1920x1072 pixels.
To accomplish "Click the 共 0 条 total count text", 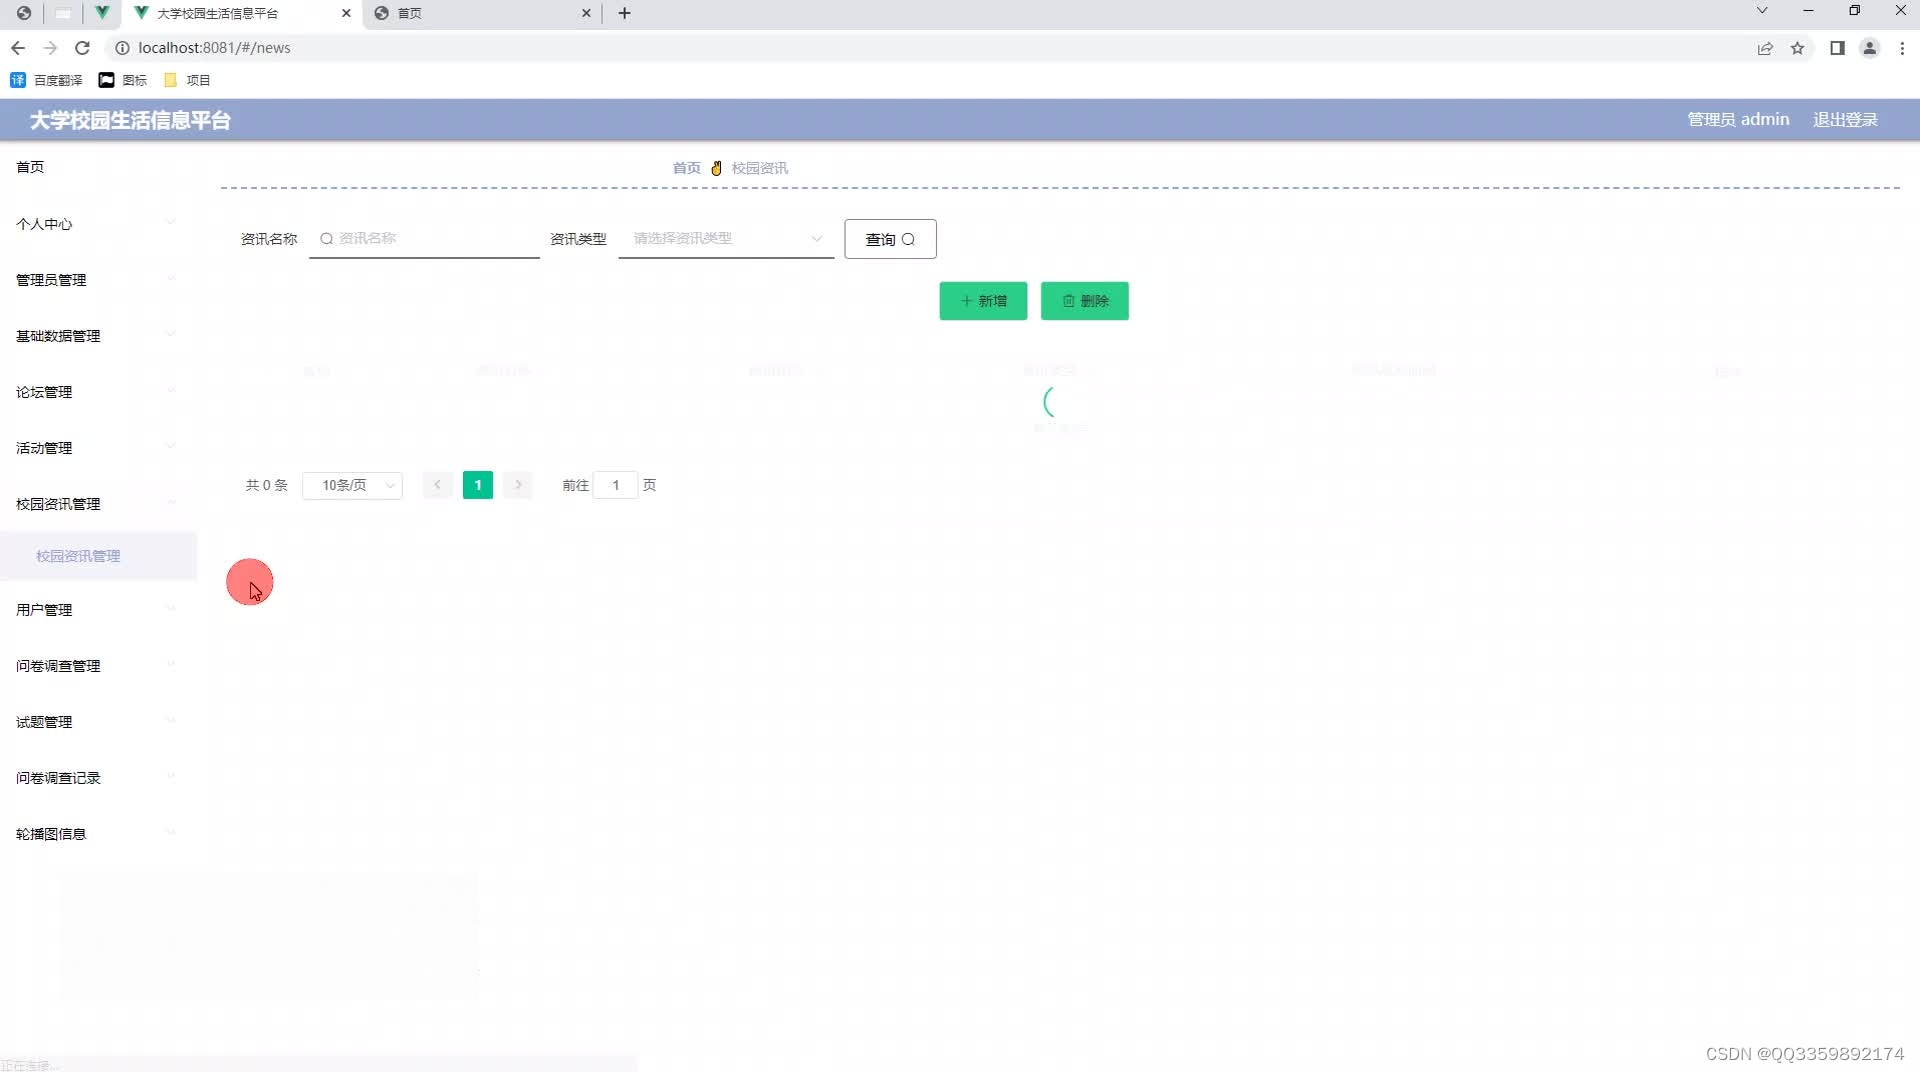I will [x=267, y=485].
